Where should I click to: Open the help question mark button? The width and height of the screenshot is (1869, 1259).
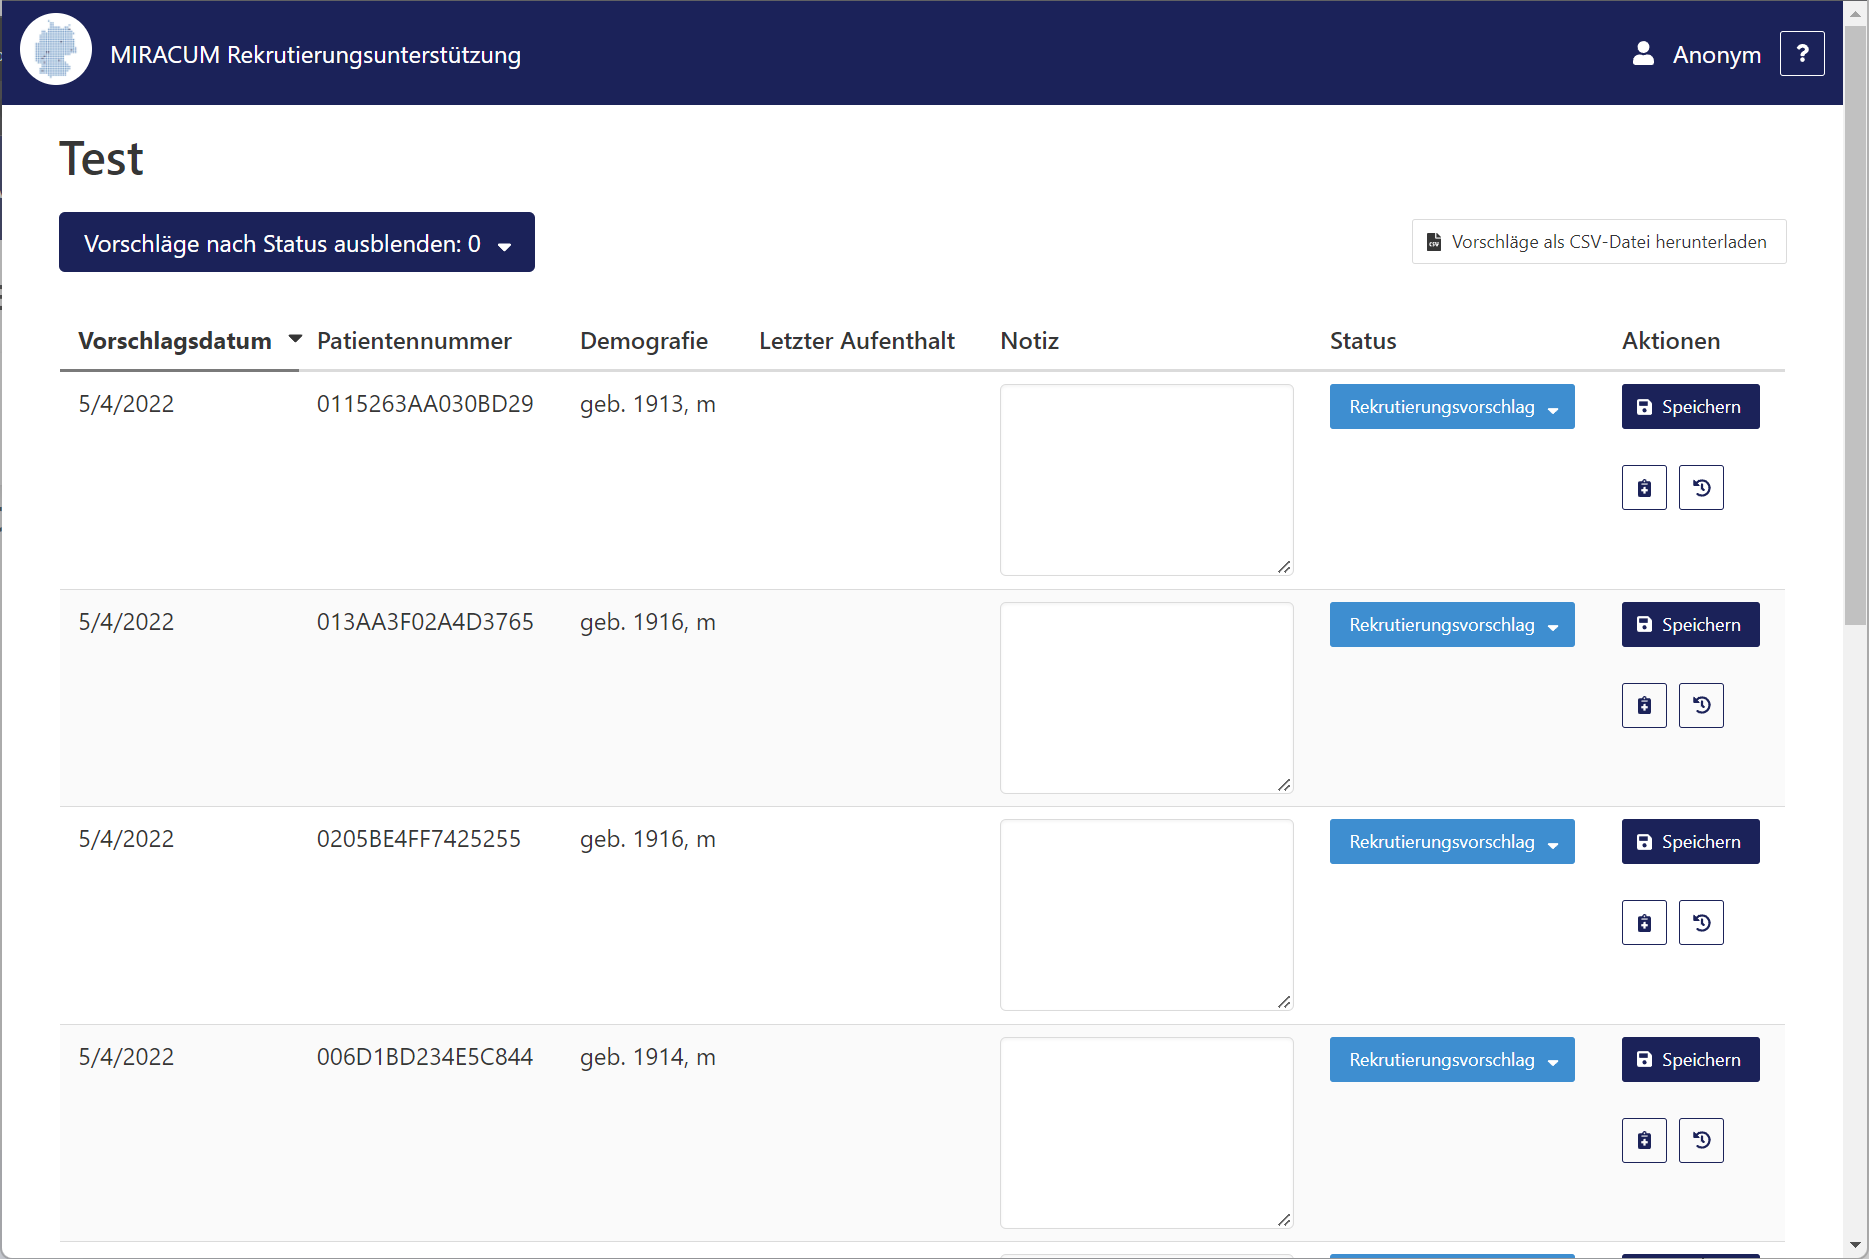pyautogui.click(x=1802, y=54)
